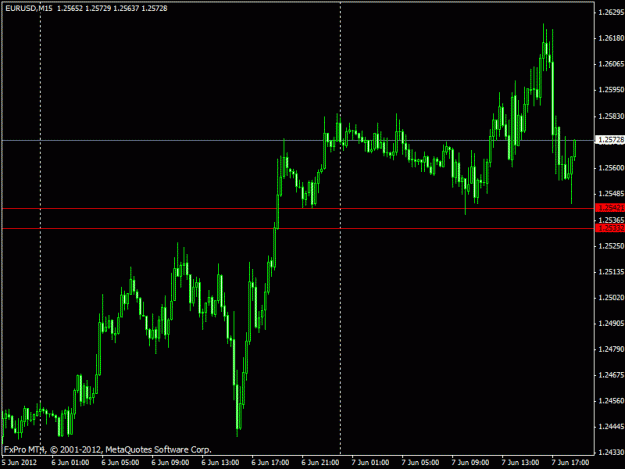Viewport: 625px width, 469px height.
Task: Click the 1.24560 price scale value
Action: click(611, 401)
